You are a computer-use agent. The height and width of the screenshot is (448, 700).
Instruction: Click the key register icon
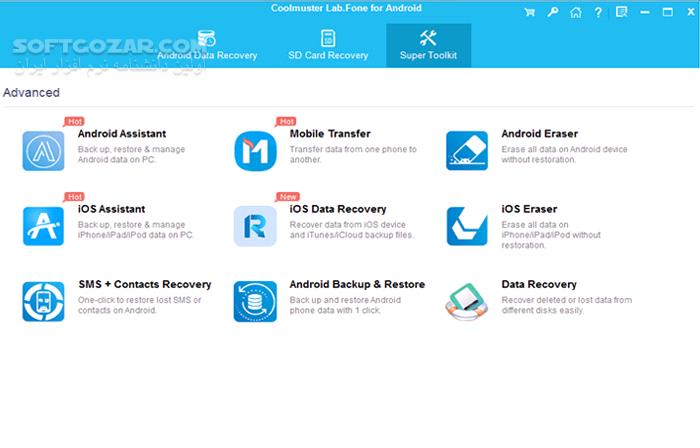[x=553, y=12]
